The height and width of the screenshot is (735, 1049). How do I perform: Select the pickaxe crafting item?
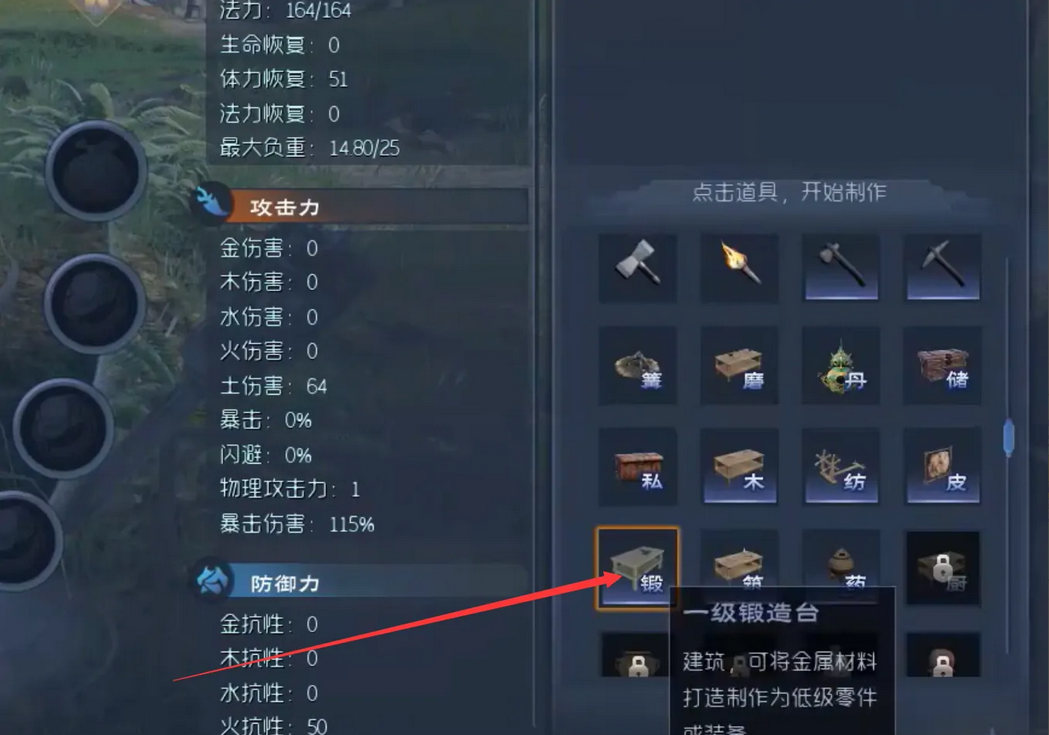coord(943,268)
